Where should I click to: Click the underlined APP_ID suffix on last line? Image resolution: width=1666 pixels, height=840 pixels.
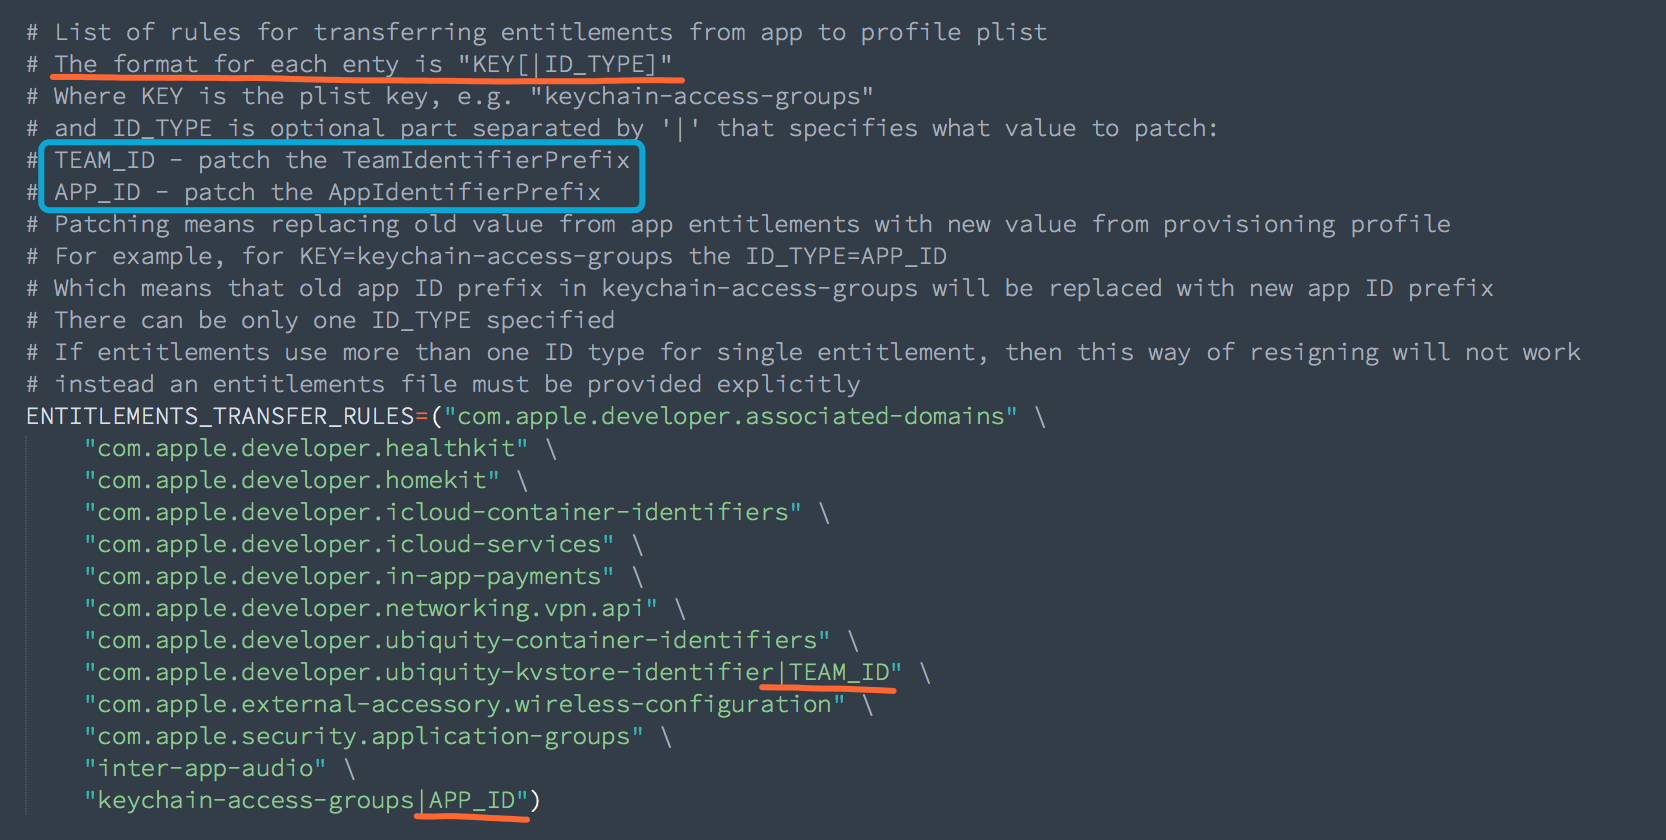[471, 800]
